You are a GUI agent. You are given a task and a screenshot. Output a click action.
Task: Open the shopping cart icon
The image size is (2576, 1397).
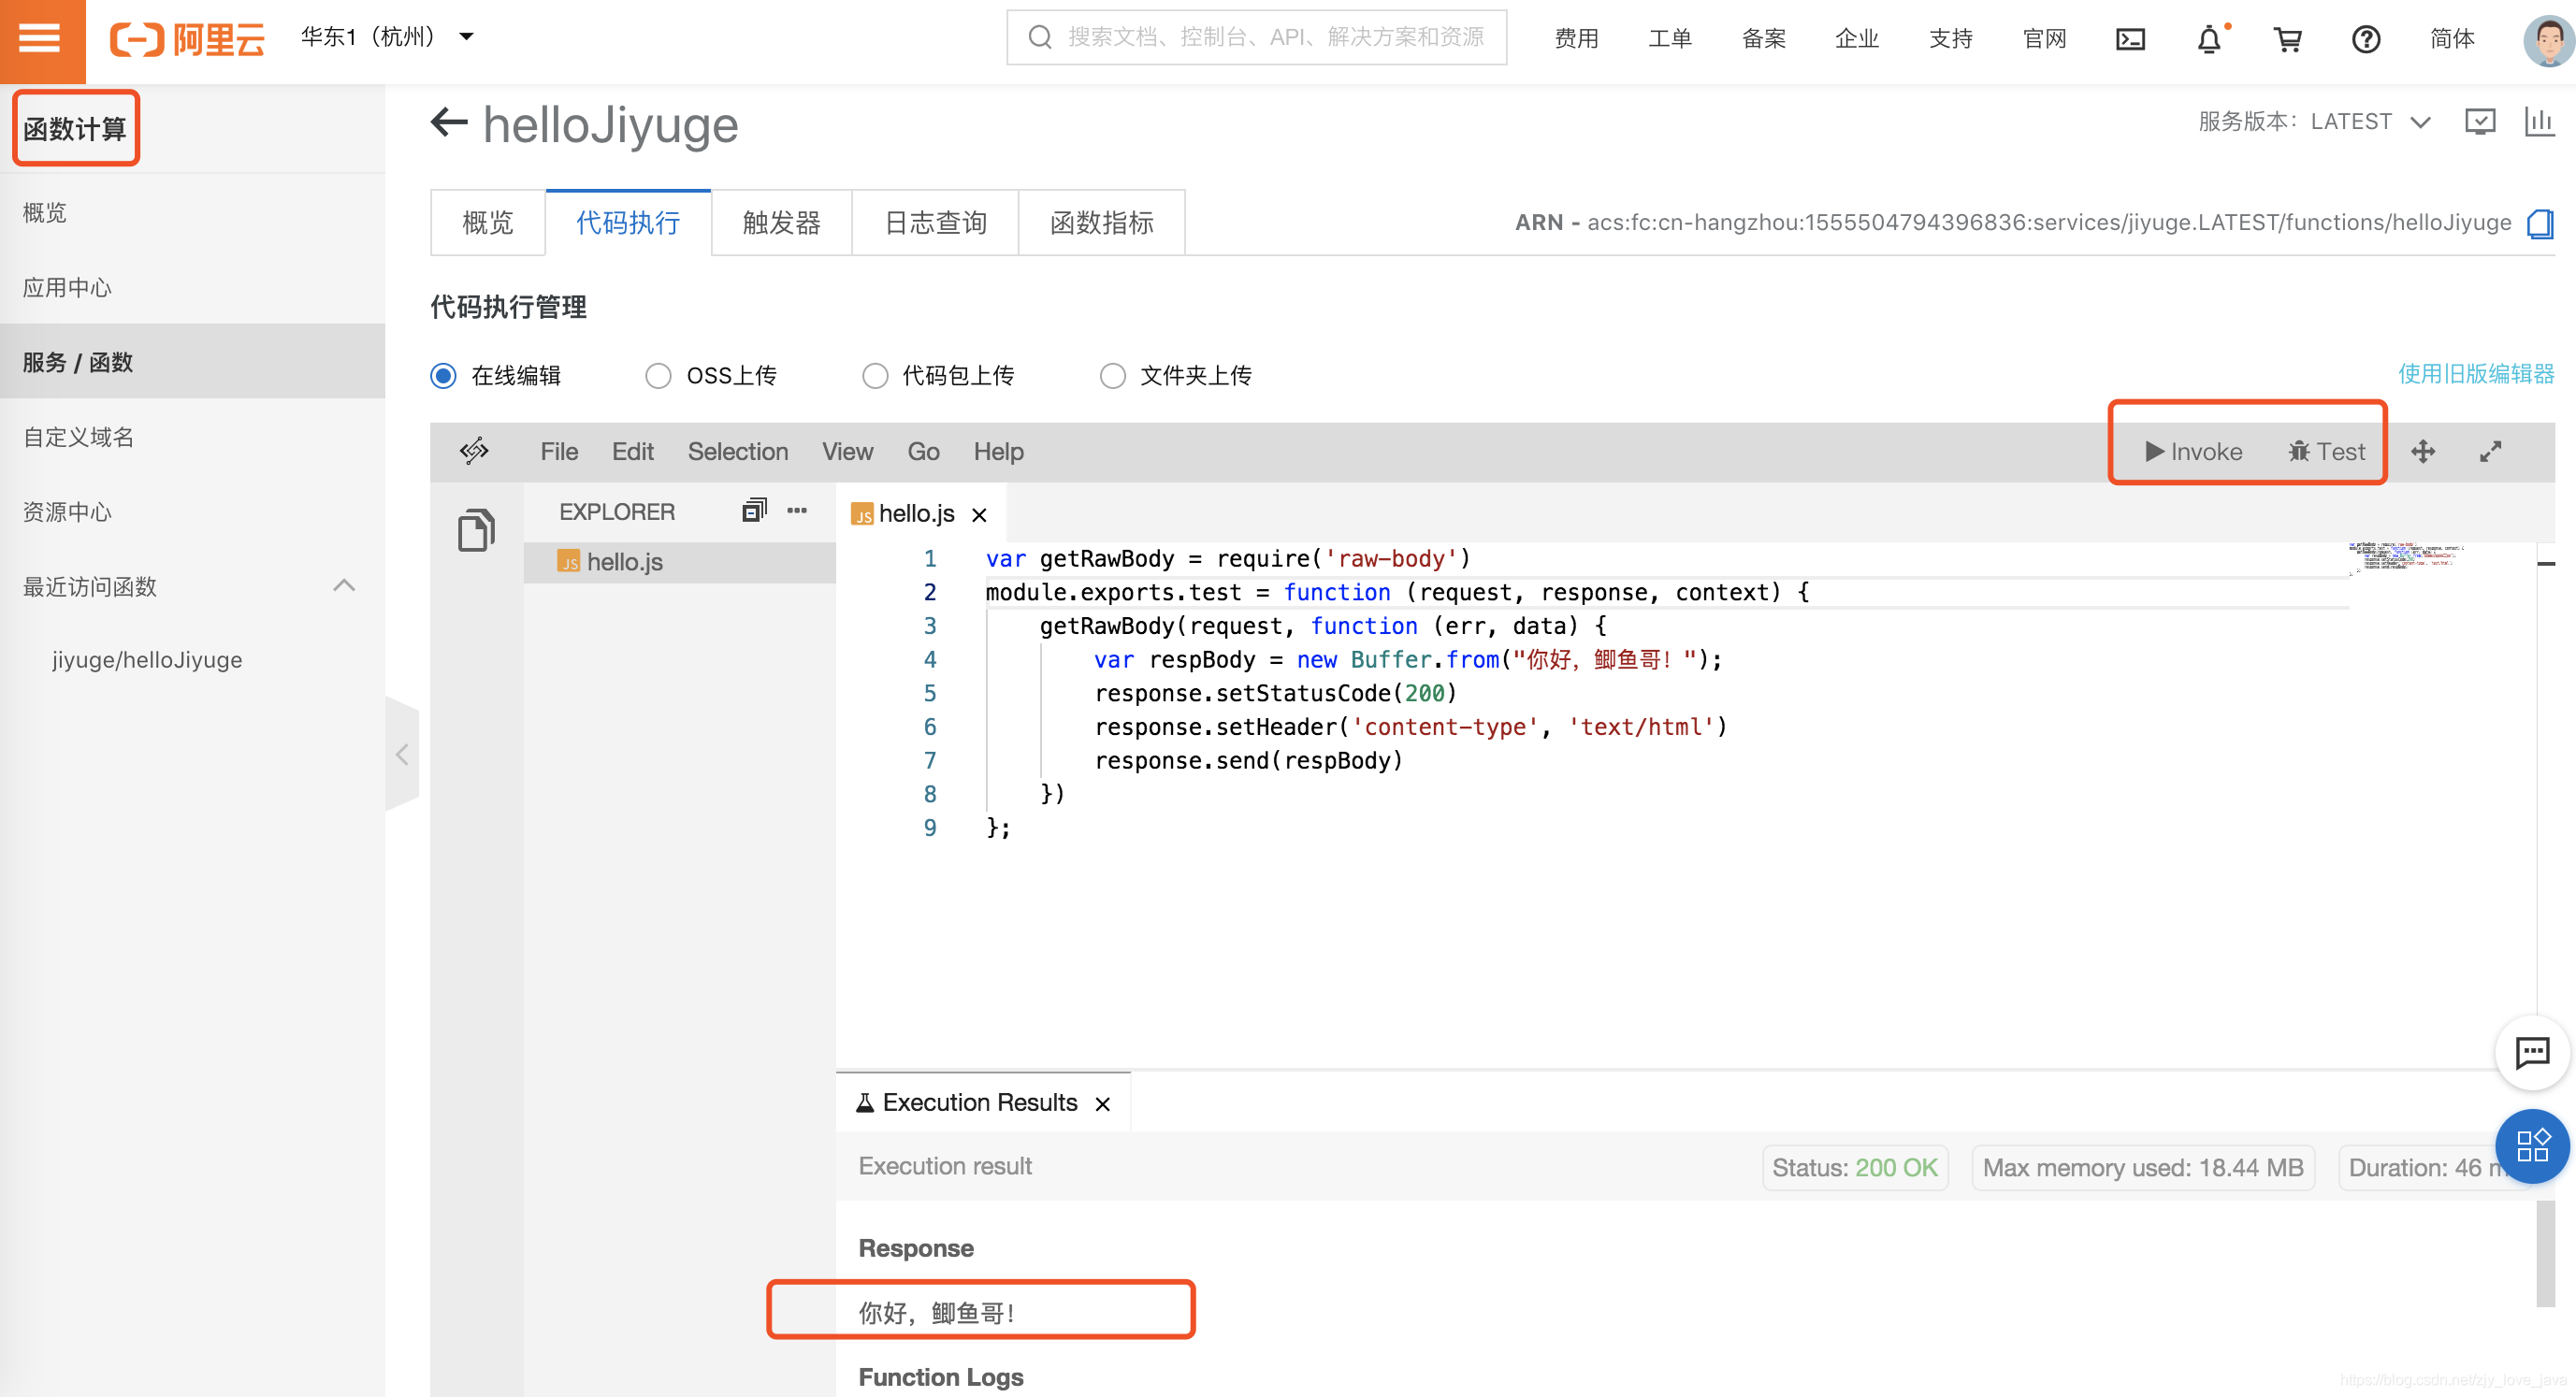[x=2287, y=40]
